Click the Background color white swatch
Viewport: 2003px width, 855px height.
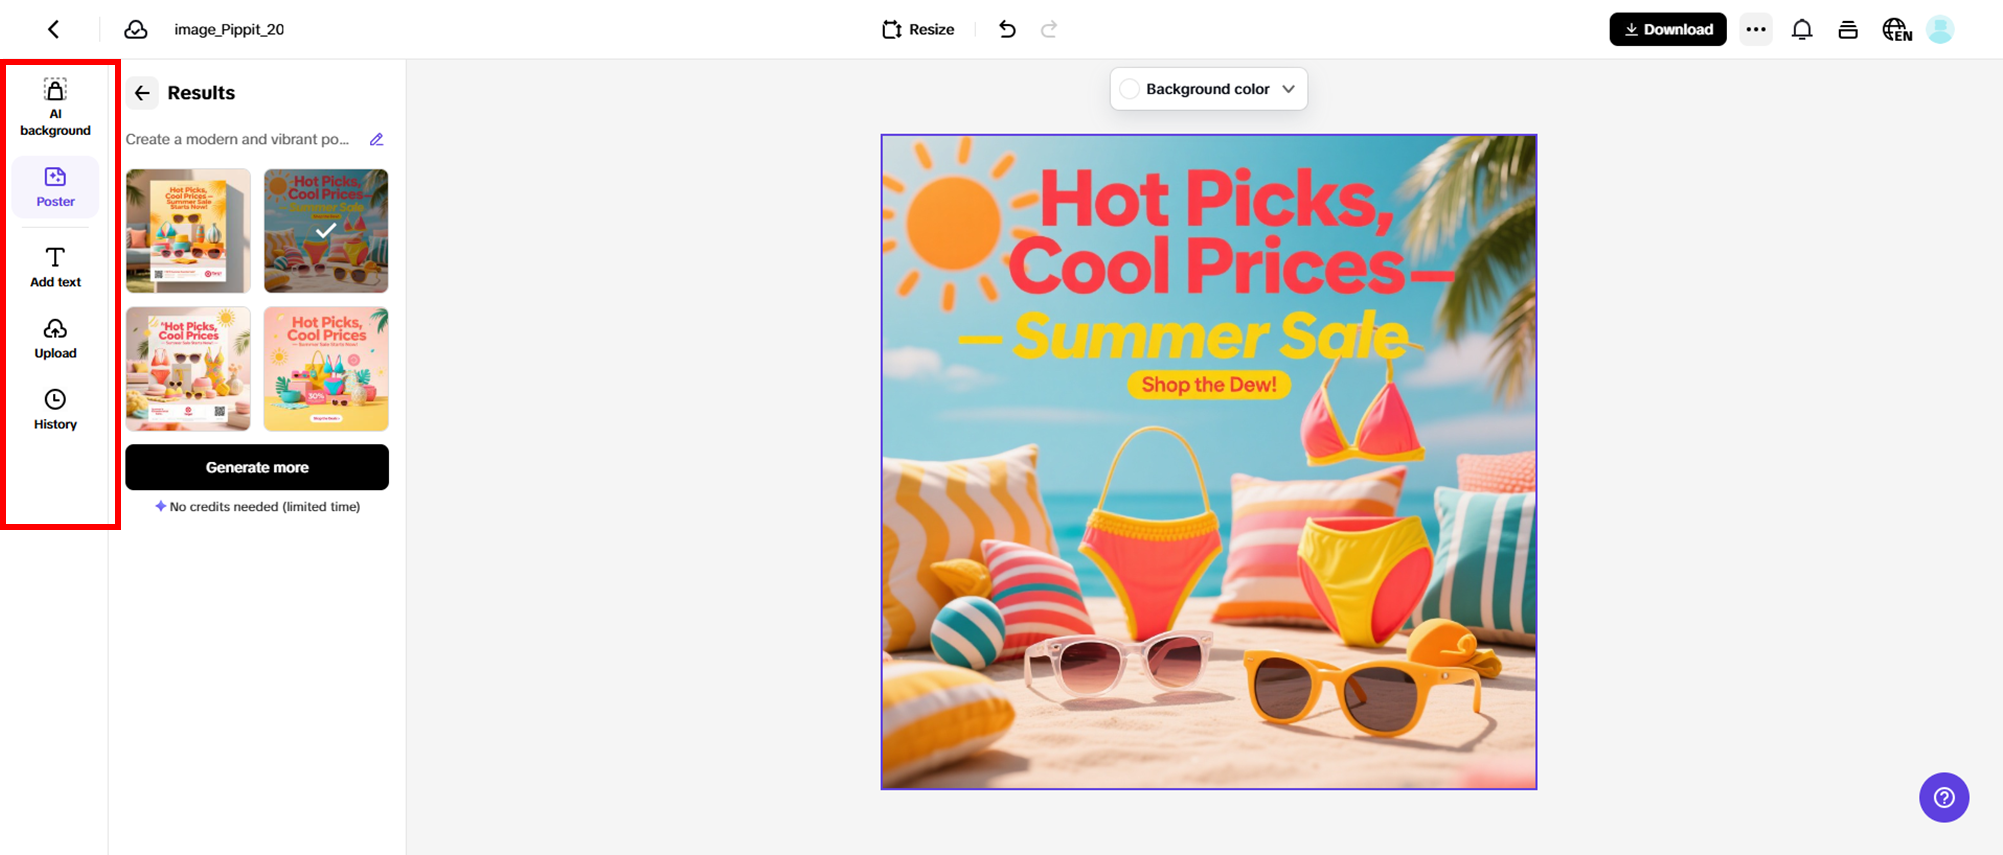1130,89
